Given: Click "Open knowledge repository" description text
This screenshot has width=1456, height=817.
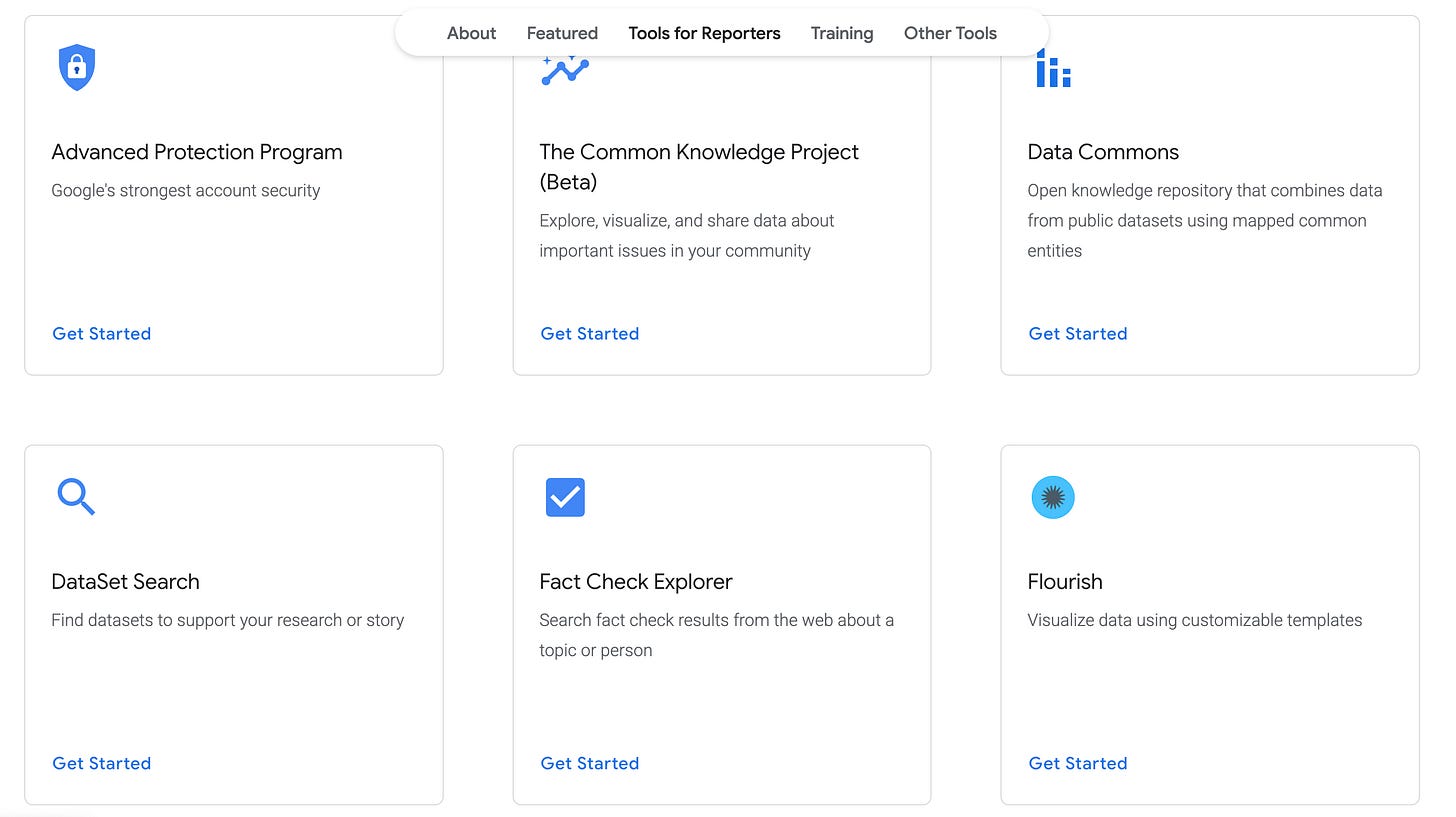Looking at the screenshot, I should 1205,220.
